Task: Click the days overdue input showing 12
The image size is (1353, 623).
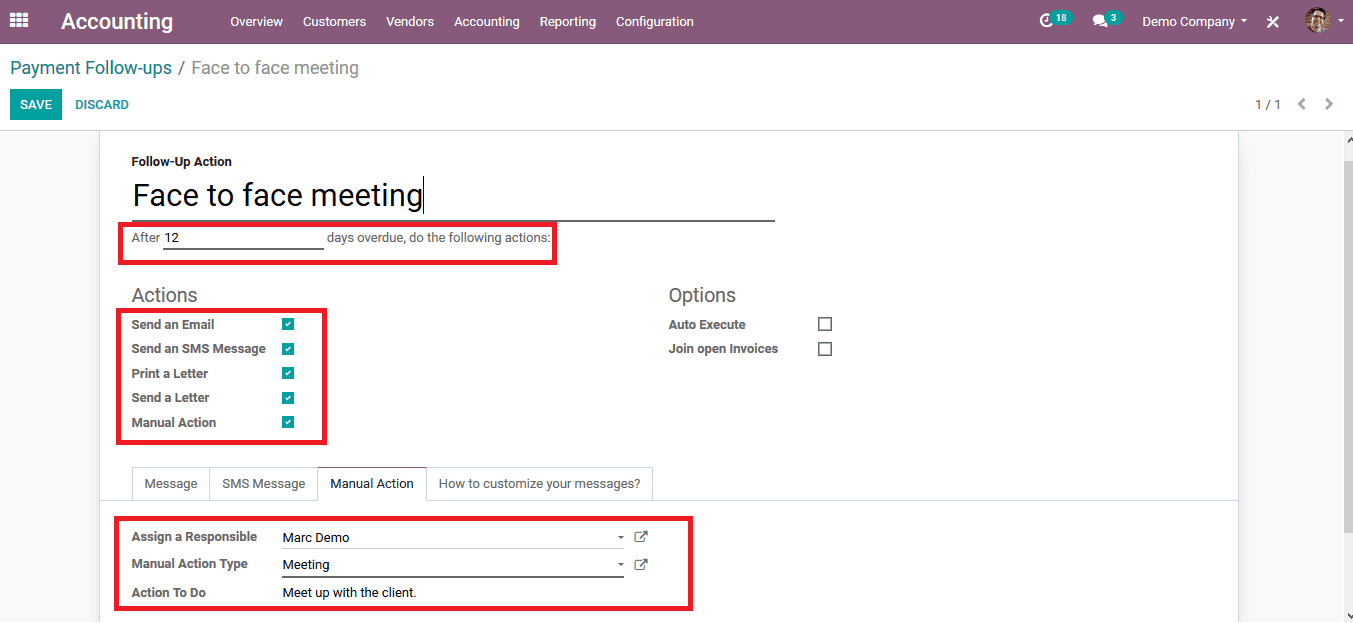Action: tap(243, 238)
